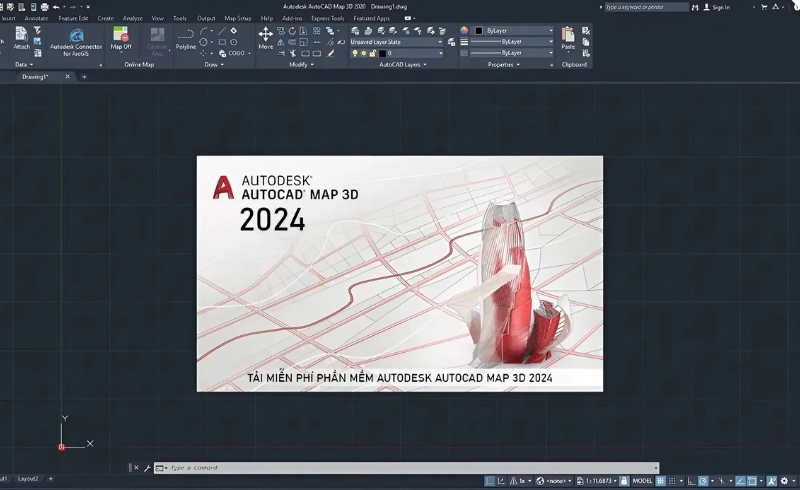Screen dimensions: 800x490
Task: Switch to the Analyze ribbon tab
Action: point(133,18)
